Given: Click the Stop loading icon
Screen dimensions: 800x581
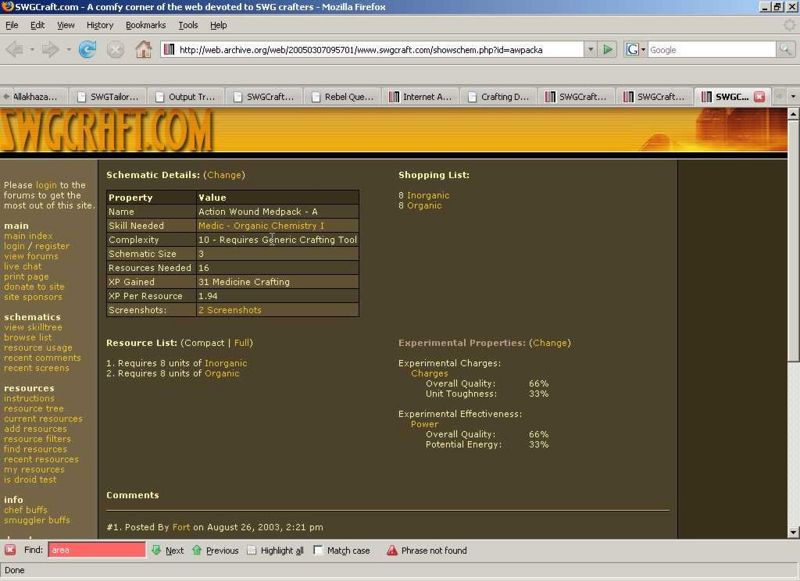Looking at the screenshot, I should pyautogui.click(x=115, y=49).
